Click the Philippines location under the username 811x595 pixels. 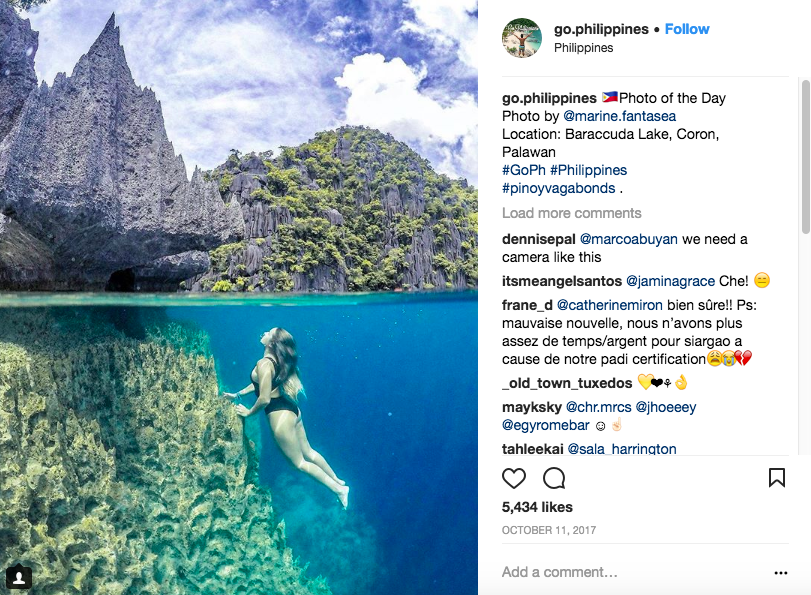click(584, 48)
